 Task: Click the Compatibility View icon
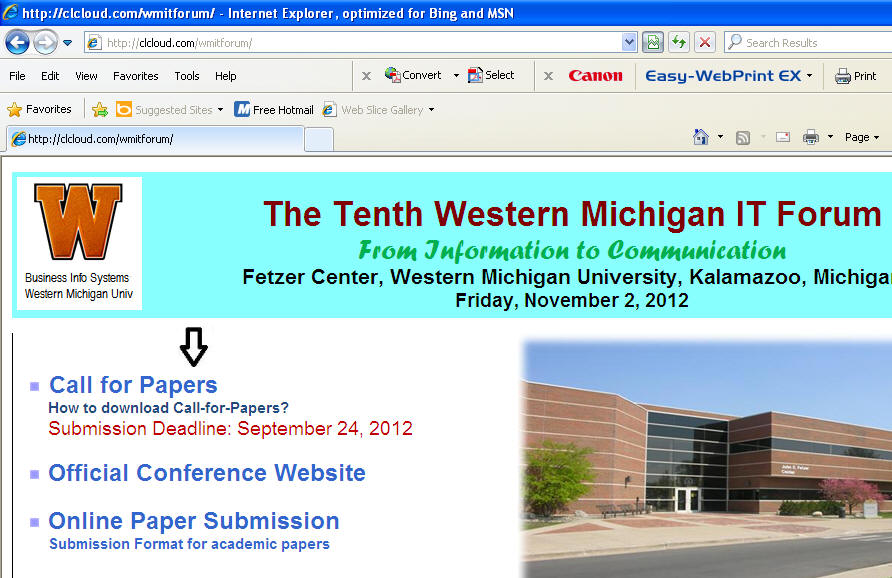[x=653, y=43]
